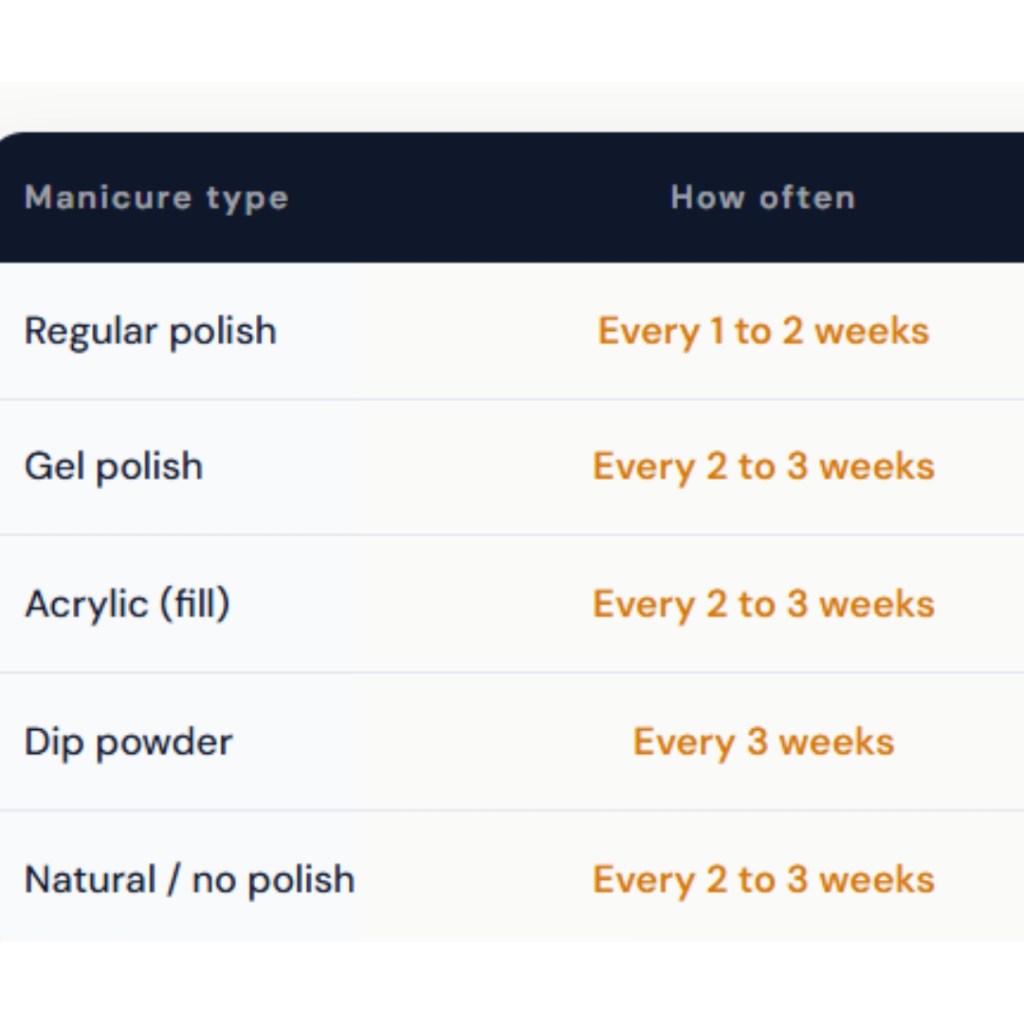Click the Every 3 weeks text
The image size is (1024, 1024).
click(763, 742)
